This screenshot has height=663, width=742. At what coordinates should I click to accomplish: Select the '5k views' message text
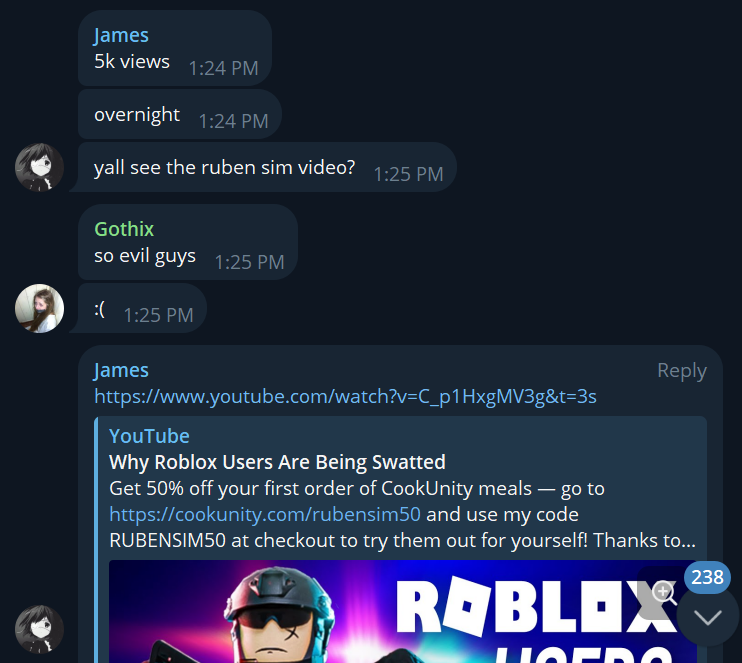coord(132,62)
